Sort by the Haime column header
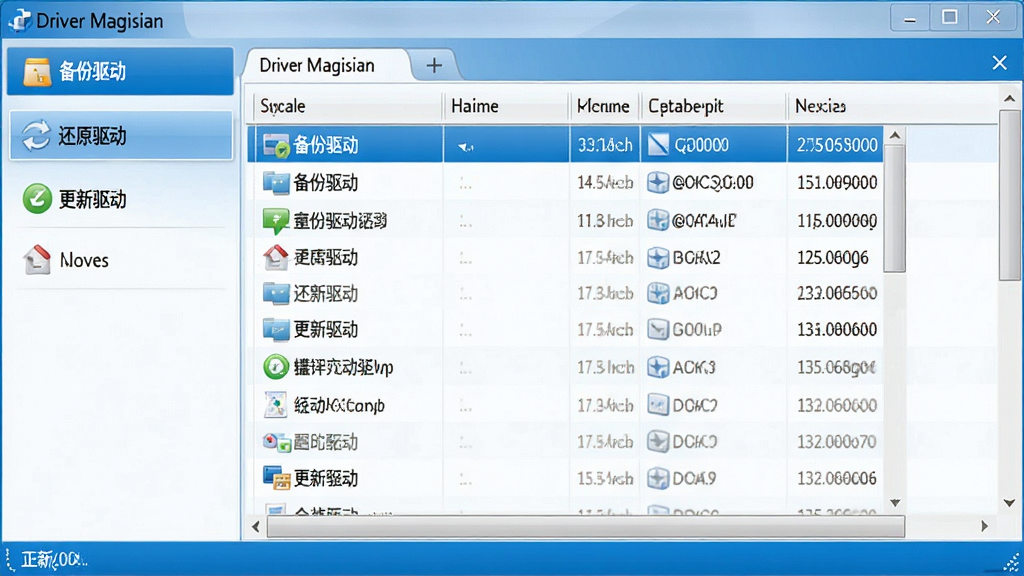This screenshot has width=1024, height=576. point(506,106)
